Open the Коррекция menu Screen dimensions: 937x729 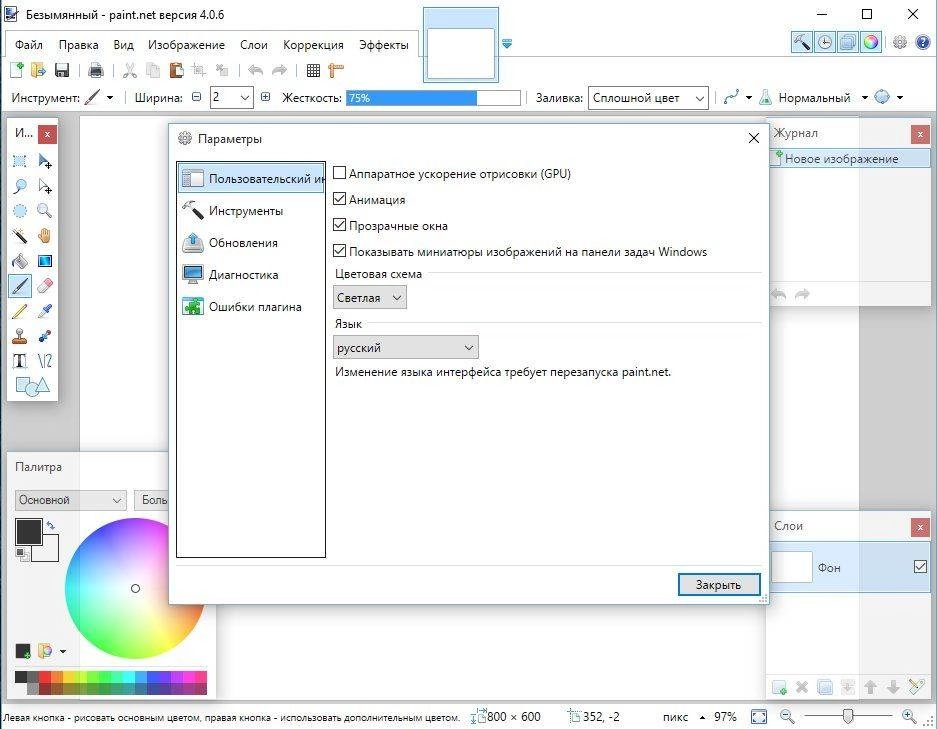tap(313, 45)
